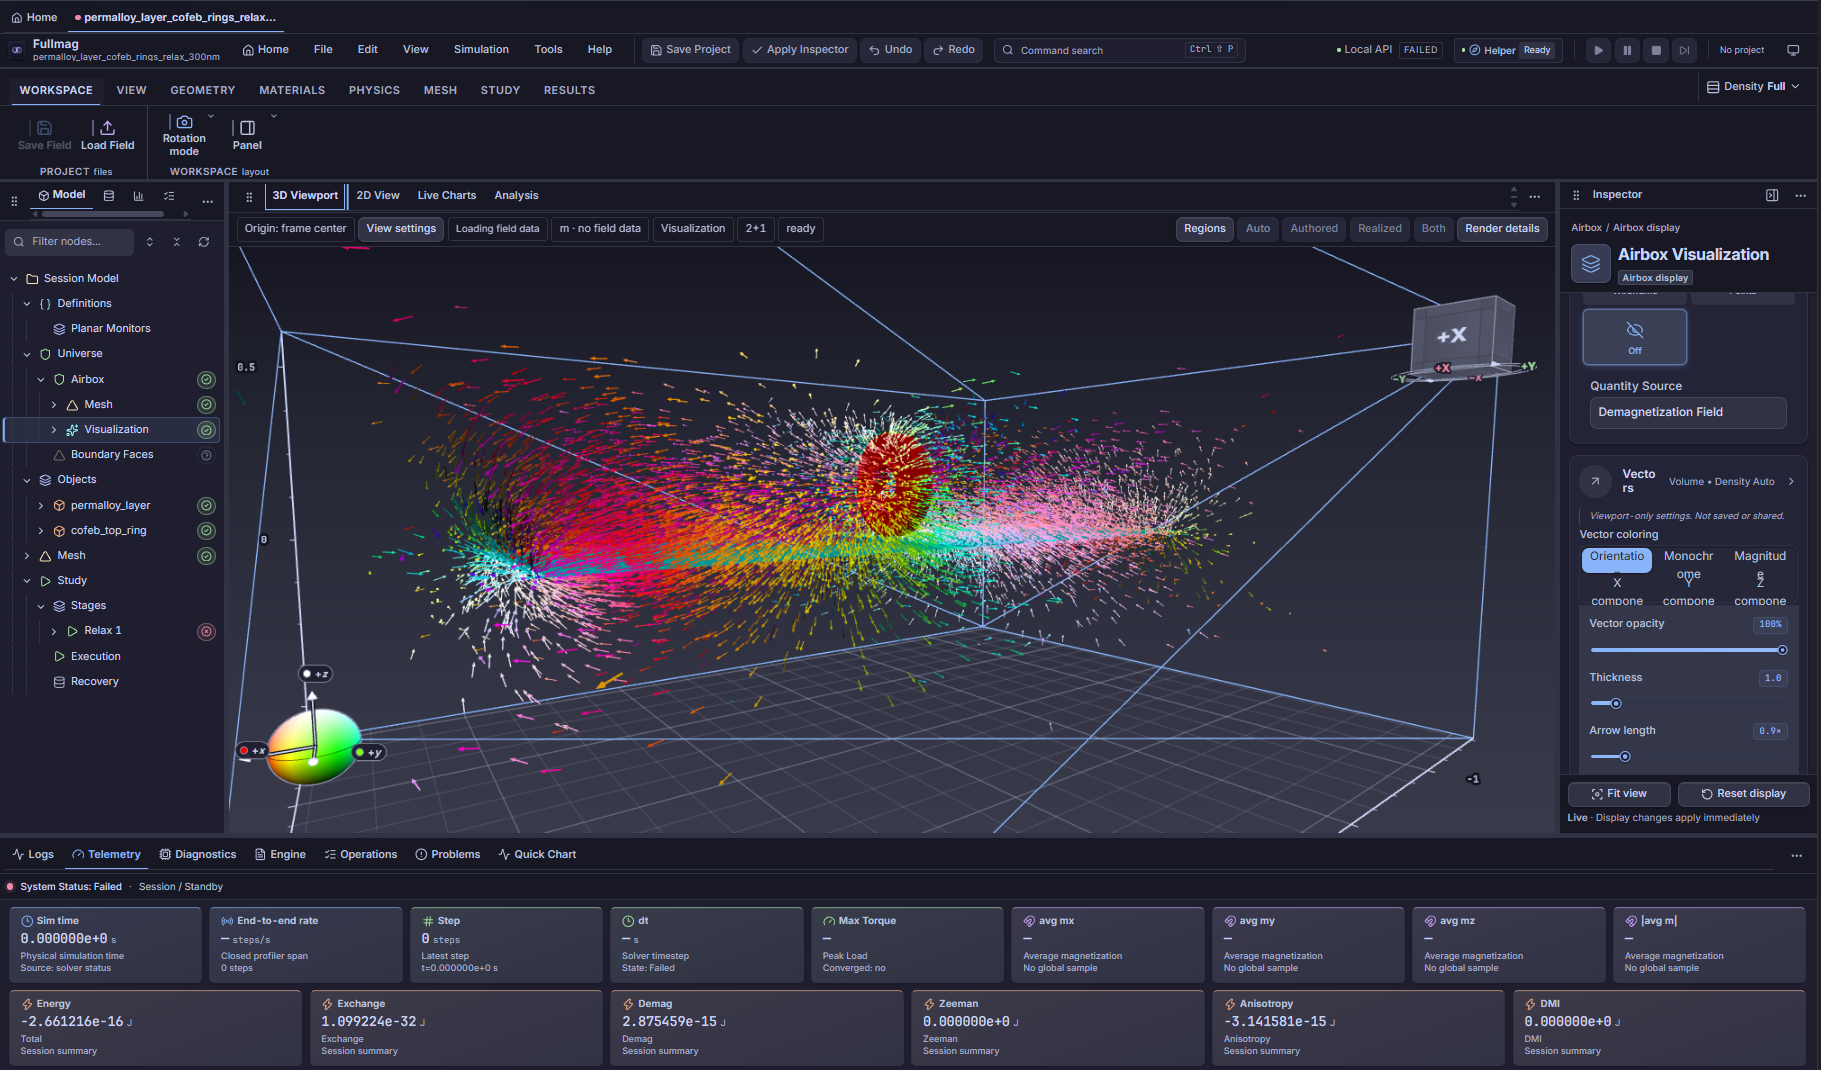Open Density Full dropdown

pyautogui.click(x=1753, y=87)
